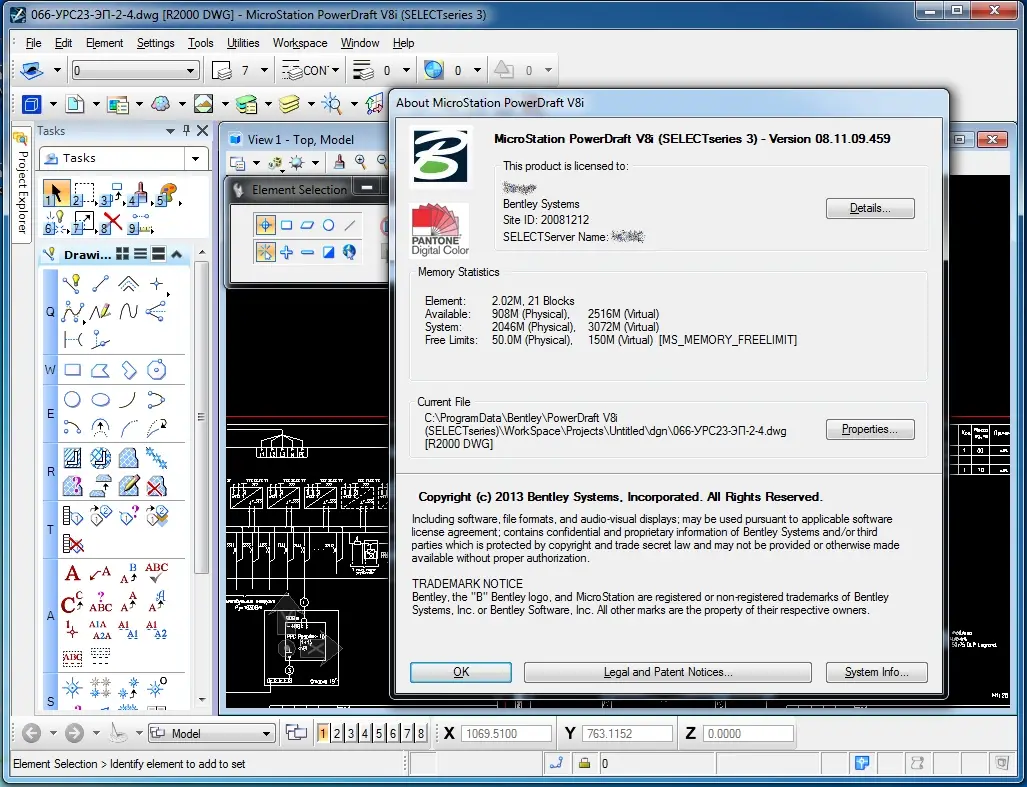Open the active level dropdown showing 0
Screen dimensions: 1027x787
point(135,70)
